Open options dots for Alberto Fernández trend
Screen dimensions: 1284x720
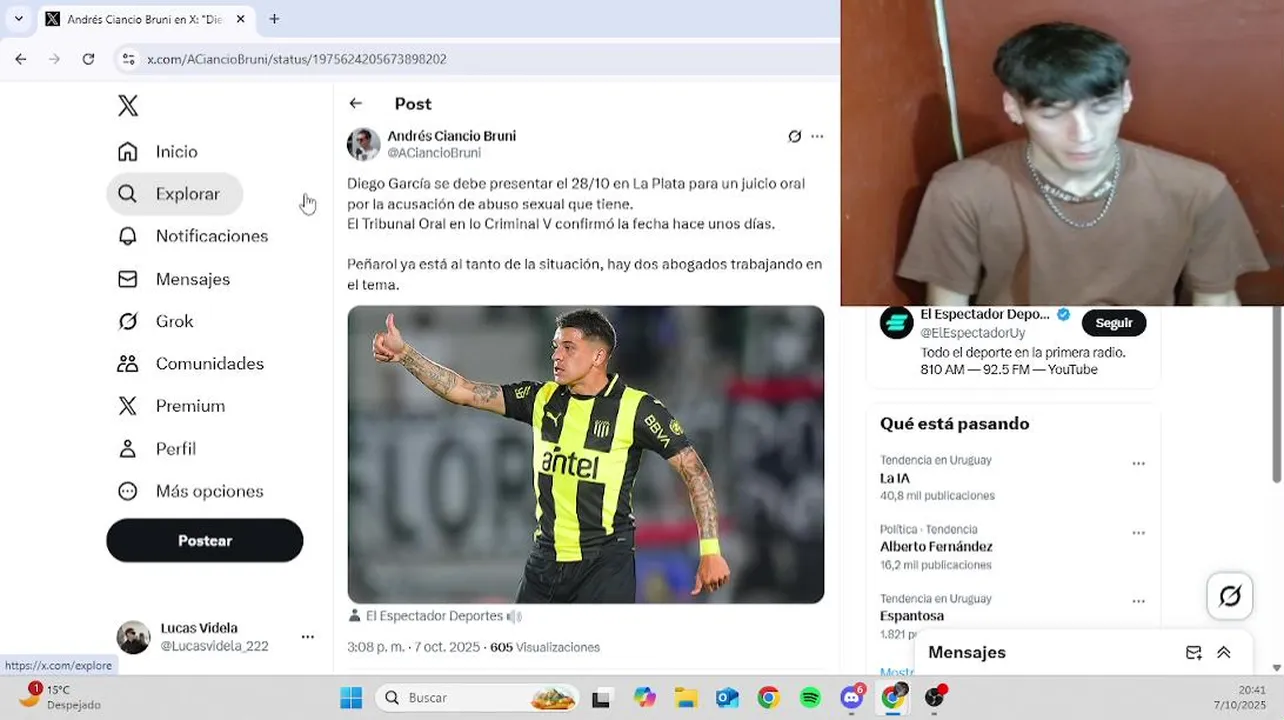tap(1138, 533)
